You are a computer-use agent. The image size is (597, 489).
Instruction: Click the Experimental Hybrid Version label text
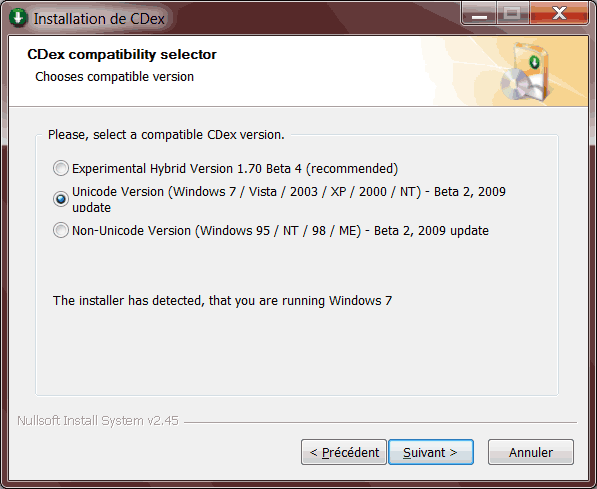pos(235,168)
